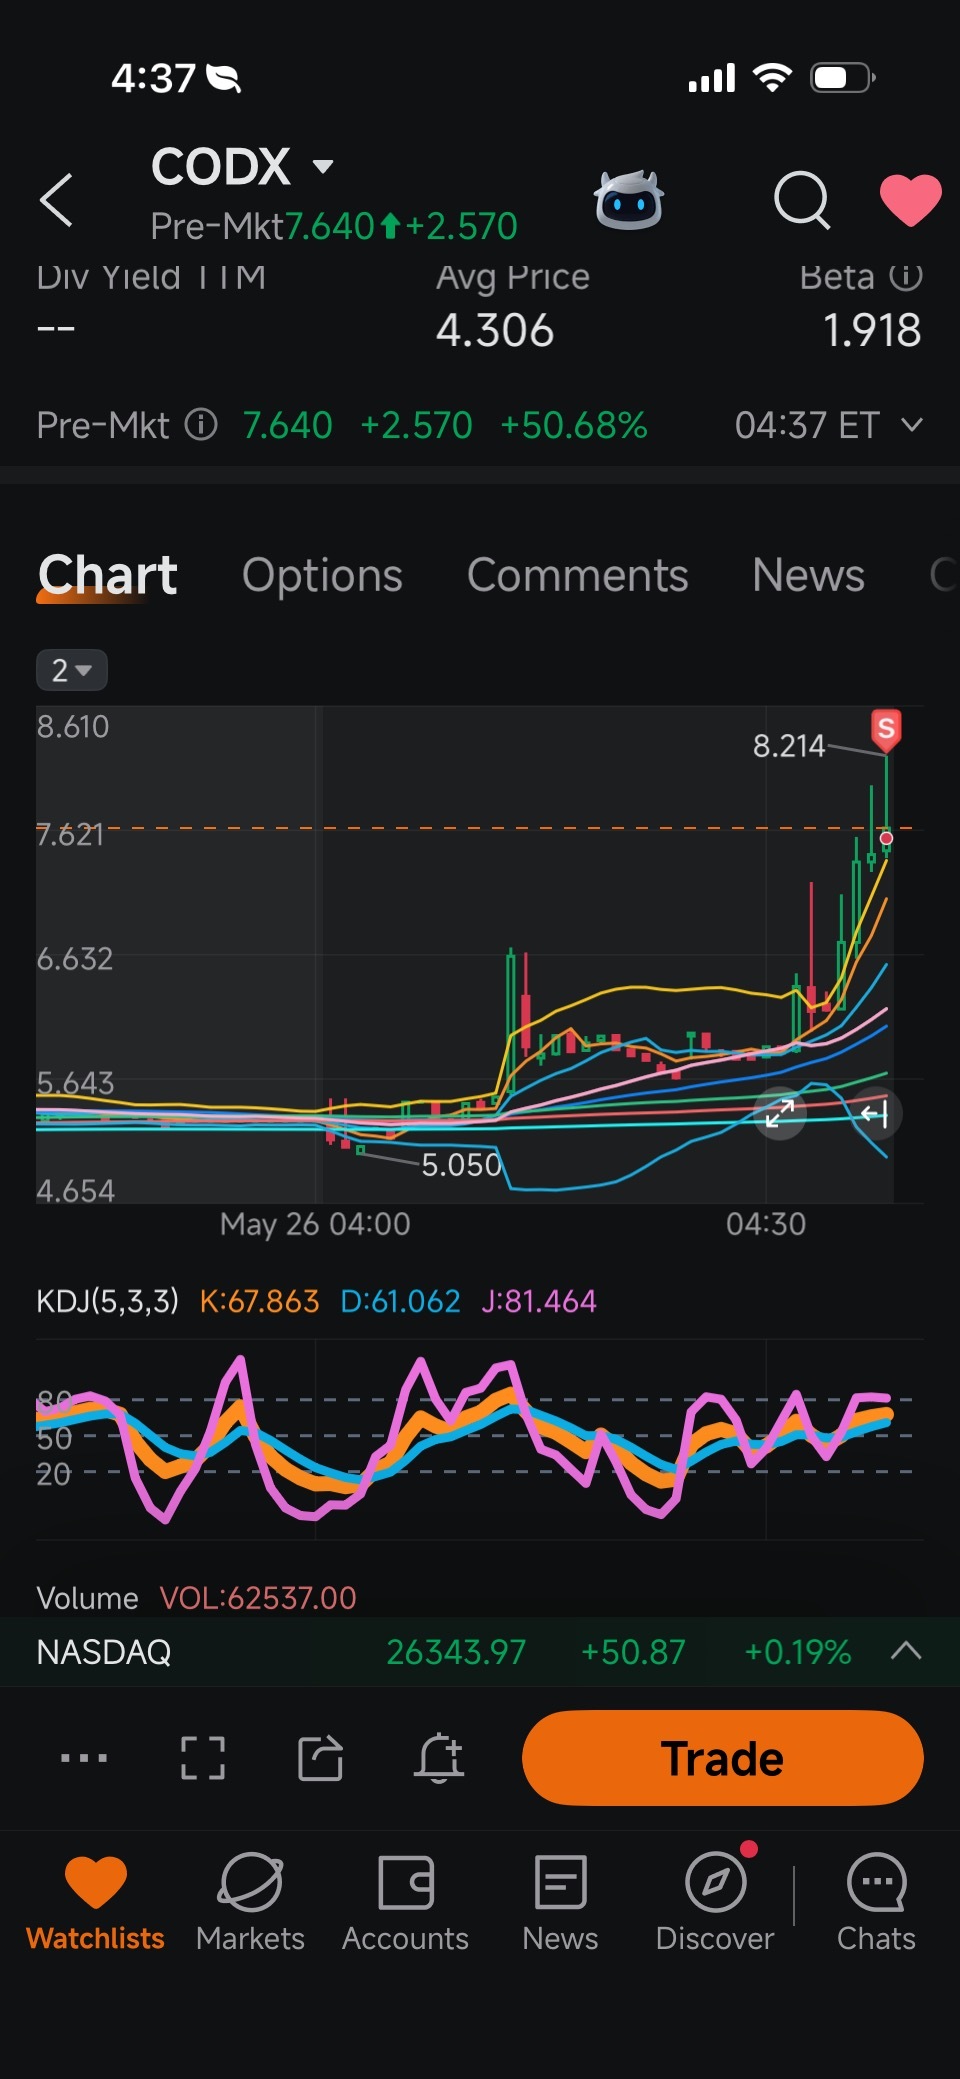Show info for Beta indicator
The image size is (960, 2079).
(x=906, y=275)
